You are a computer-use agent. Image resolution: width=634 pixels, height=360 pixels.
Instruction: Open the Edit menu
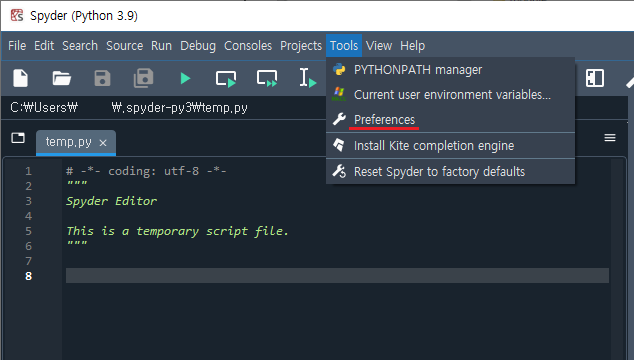point(44,46)
